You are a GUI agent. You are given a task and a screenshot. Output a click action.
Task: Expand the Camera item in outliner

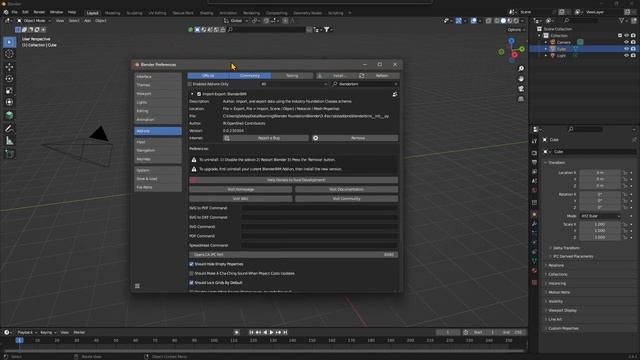[x=546, y=42]
